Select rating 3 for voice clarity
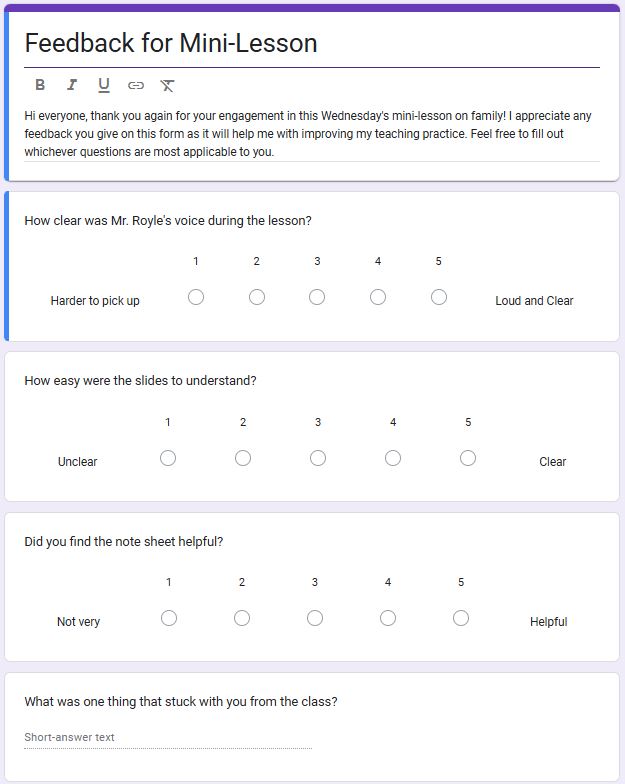Image resolution: width=625 pixels, height=784 pixels. [x=317, y=297]
